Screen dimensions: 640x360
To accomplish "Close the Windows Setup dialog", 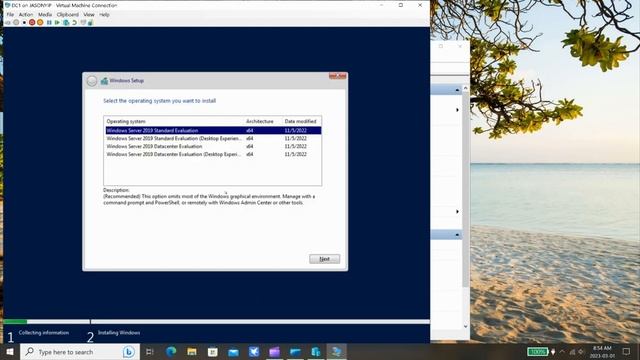I will tap(338, 76).
